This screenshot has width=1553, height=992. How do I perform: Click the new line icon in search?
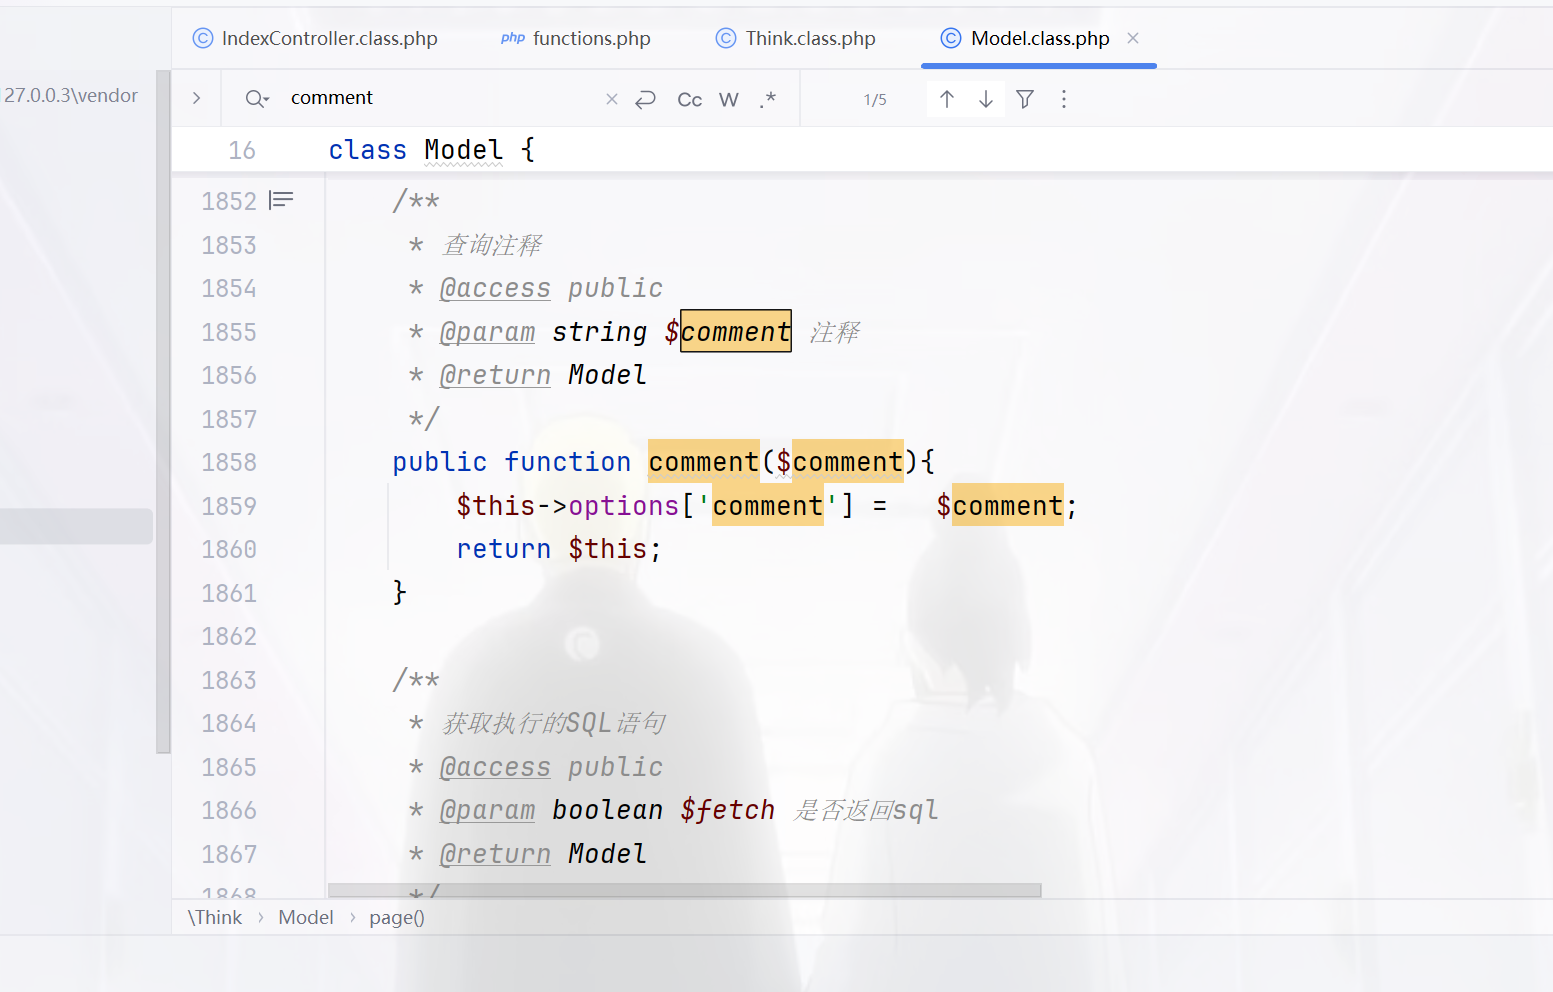(646, 99)
